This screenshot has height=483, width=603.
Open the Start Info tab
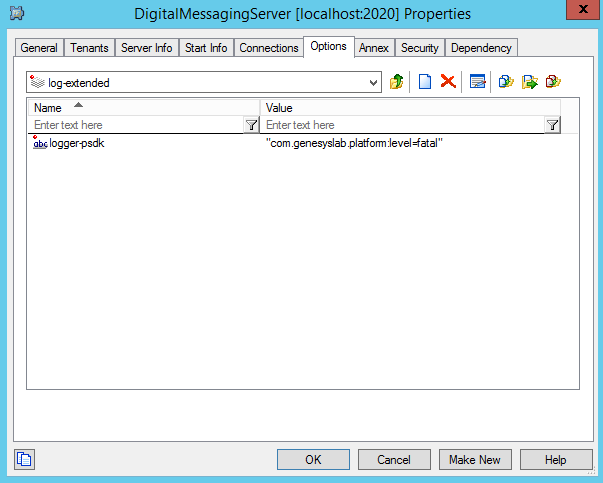(206, 48)
